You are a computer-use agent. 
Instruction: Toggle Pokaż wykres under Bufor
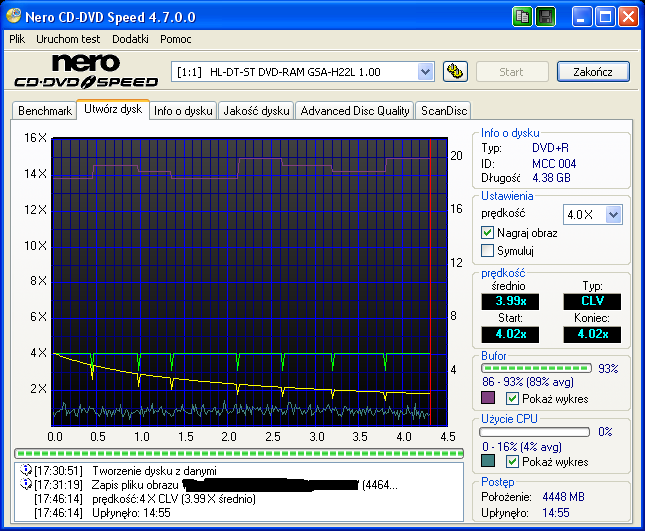514,399
